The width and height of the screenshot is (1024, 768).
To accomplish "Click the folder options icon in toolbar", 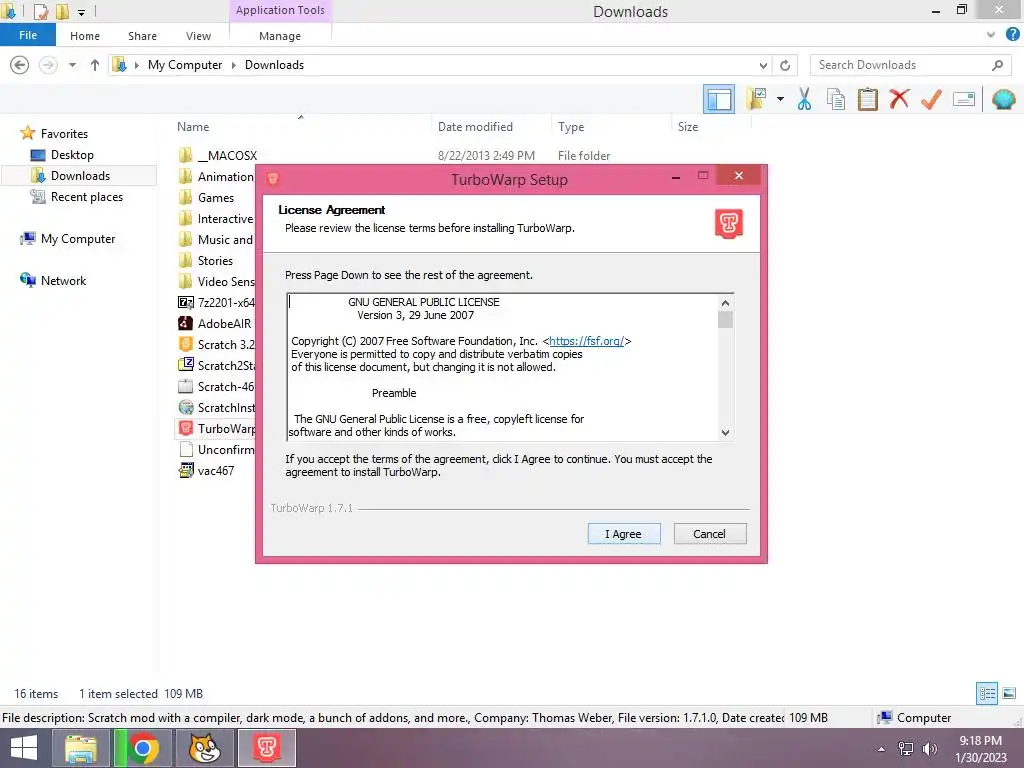I will 758,99.
